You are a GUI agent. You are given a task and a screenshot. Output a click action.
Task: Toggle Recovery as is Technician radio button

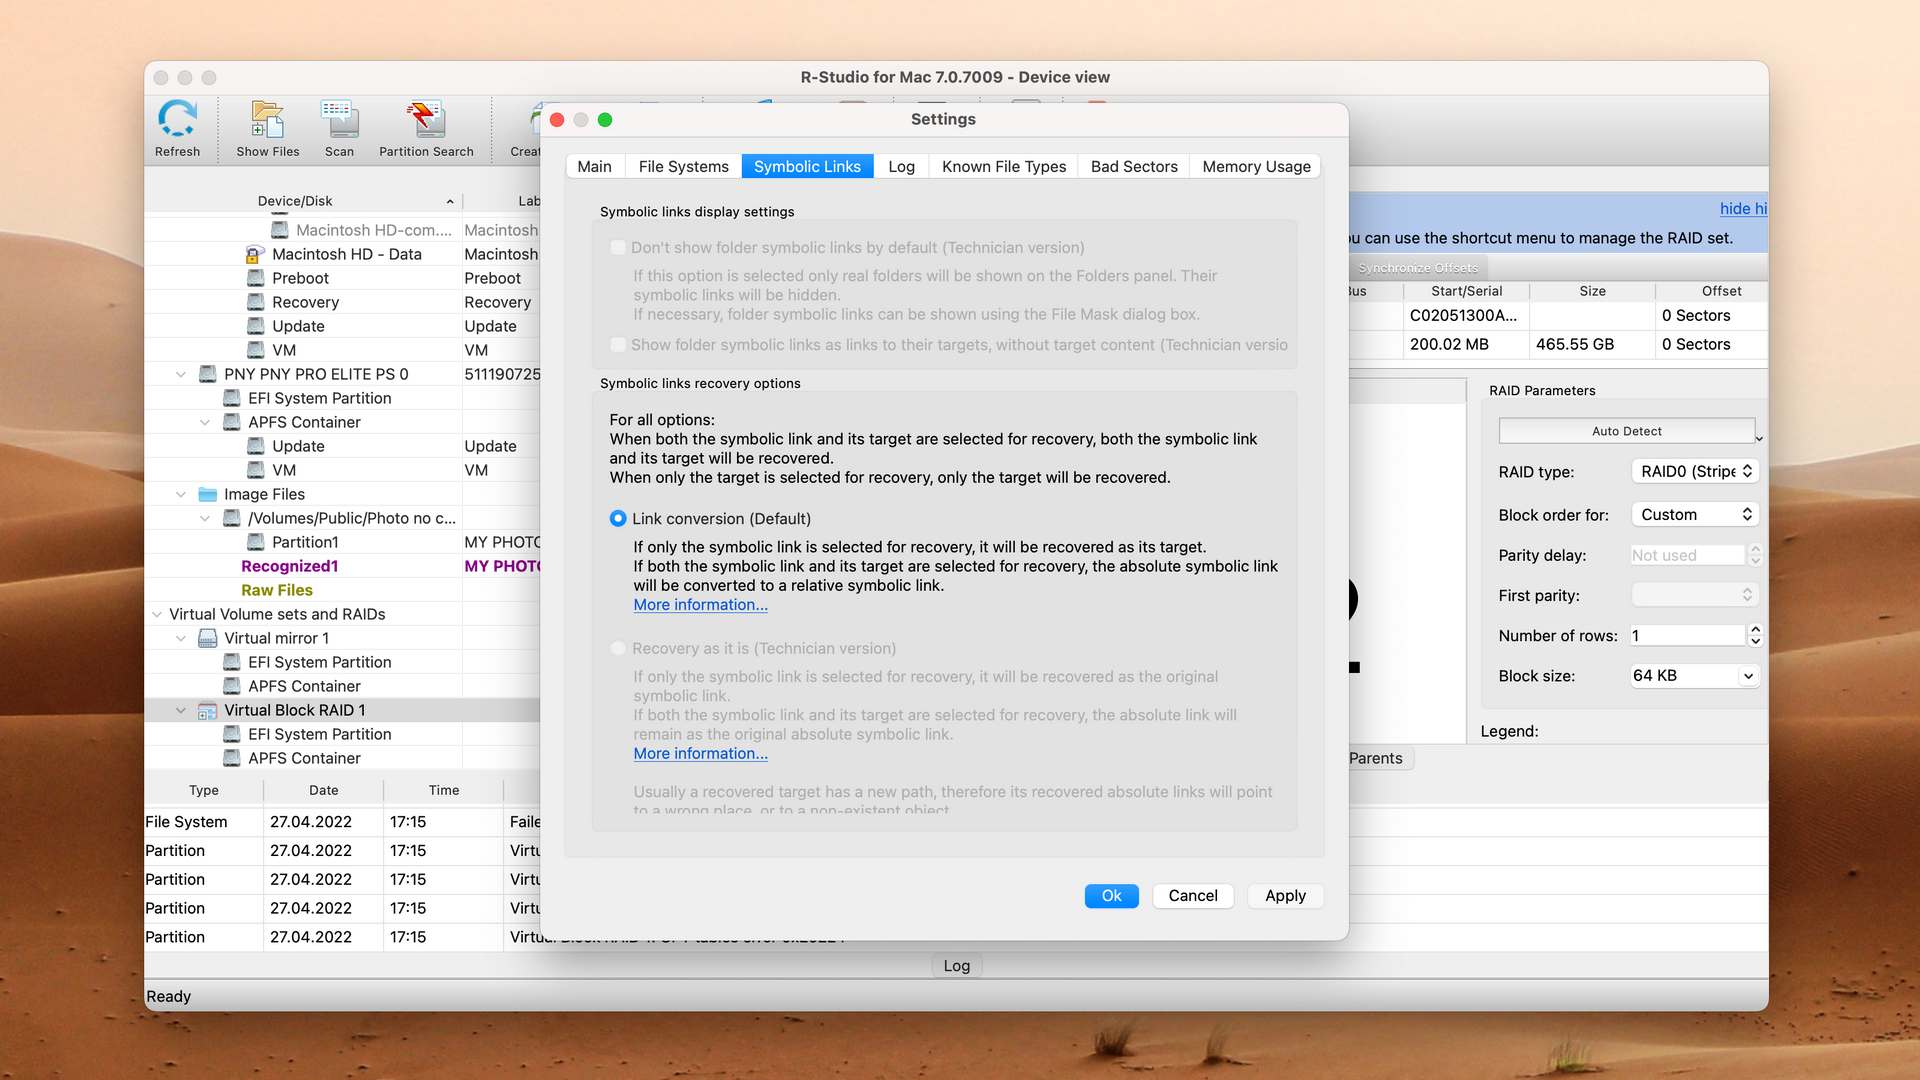(x=616, y=647)
